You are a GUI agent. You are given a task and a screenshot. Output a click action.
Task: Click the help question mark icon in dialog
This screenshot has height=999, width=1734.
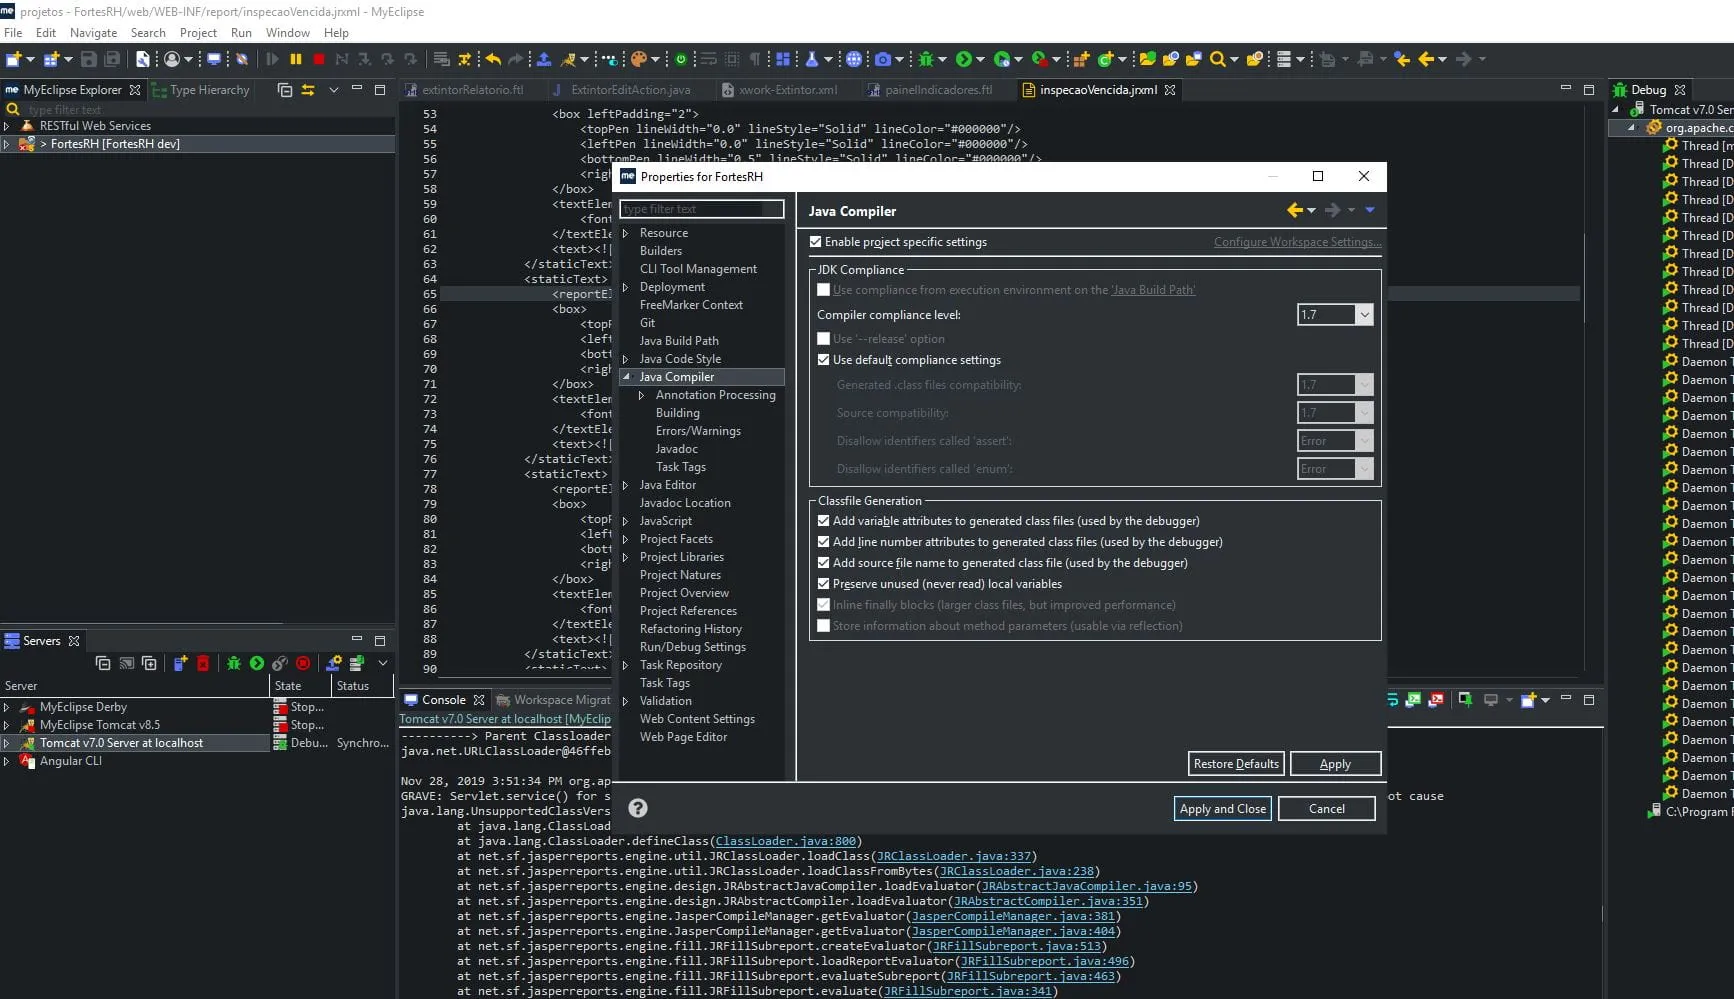point(638,808)
